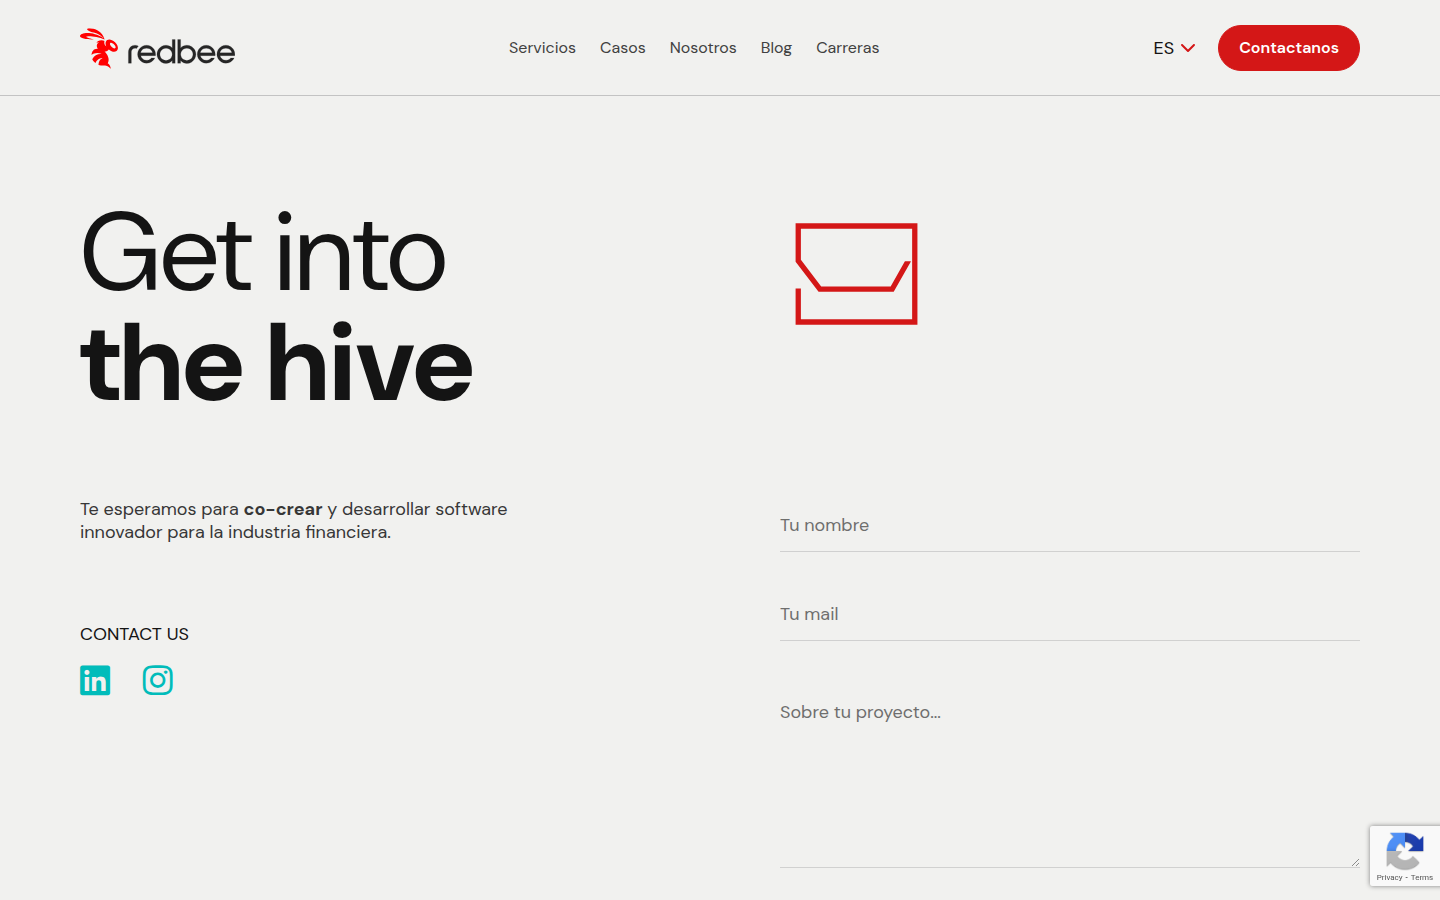This screenshot has height=900, width=1440.
Task: Click the red envelope illustration
Action: (x=856, y=274)
